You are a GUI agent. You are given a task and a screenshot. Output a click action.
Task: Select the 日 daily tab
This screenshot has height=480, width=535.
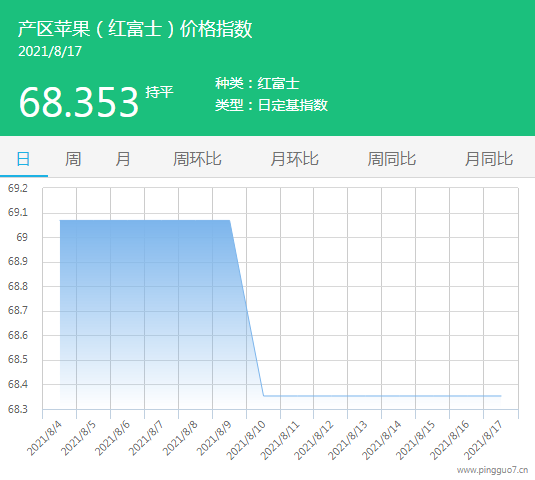24,159
